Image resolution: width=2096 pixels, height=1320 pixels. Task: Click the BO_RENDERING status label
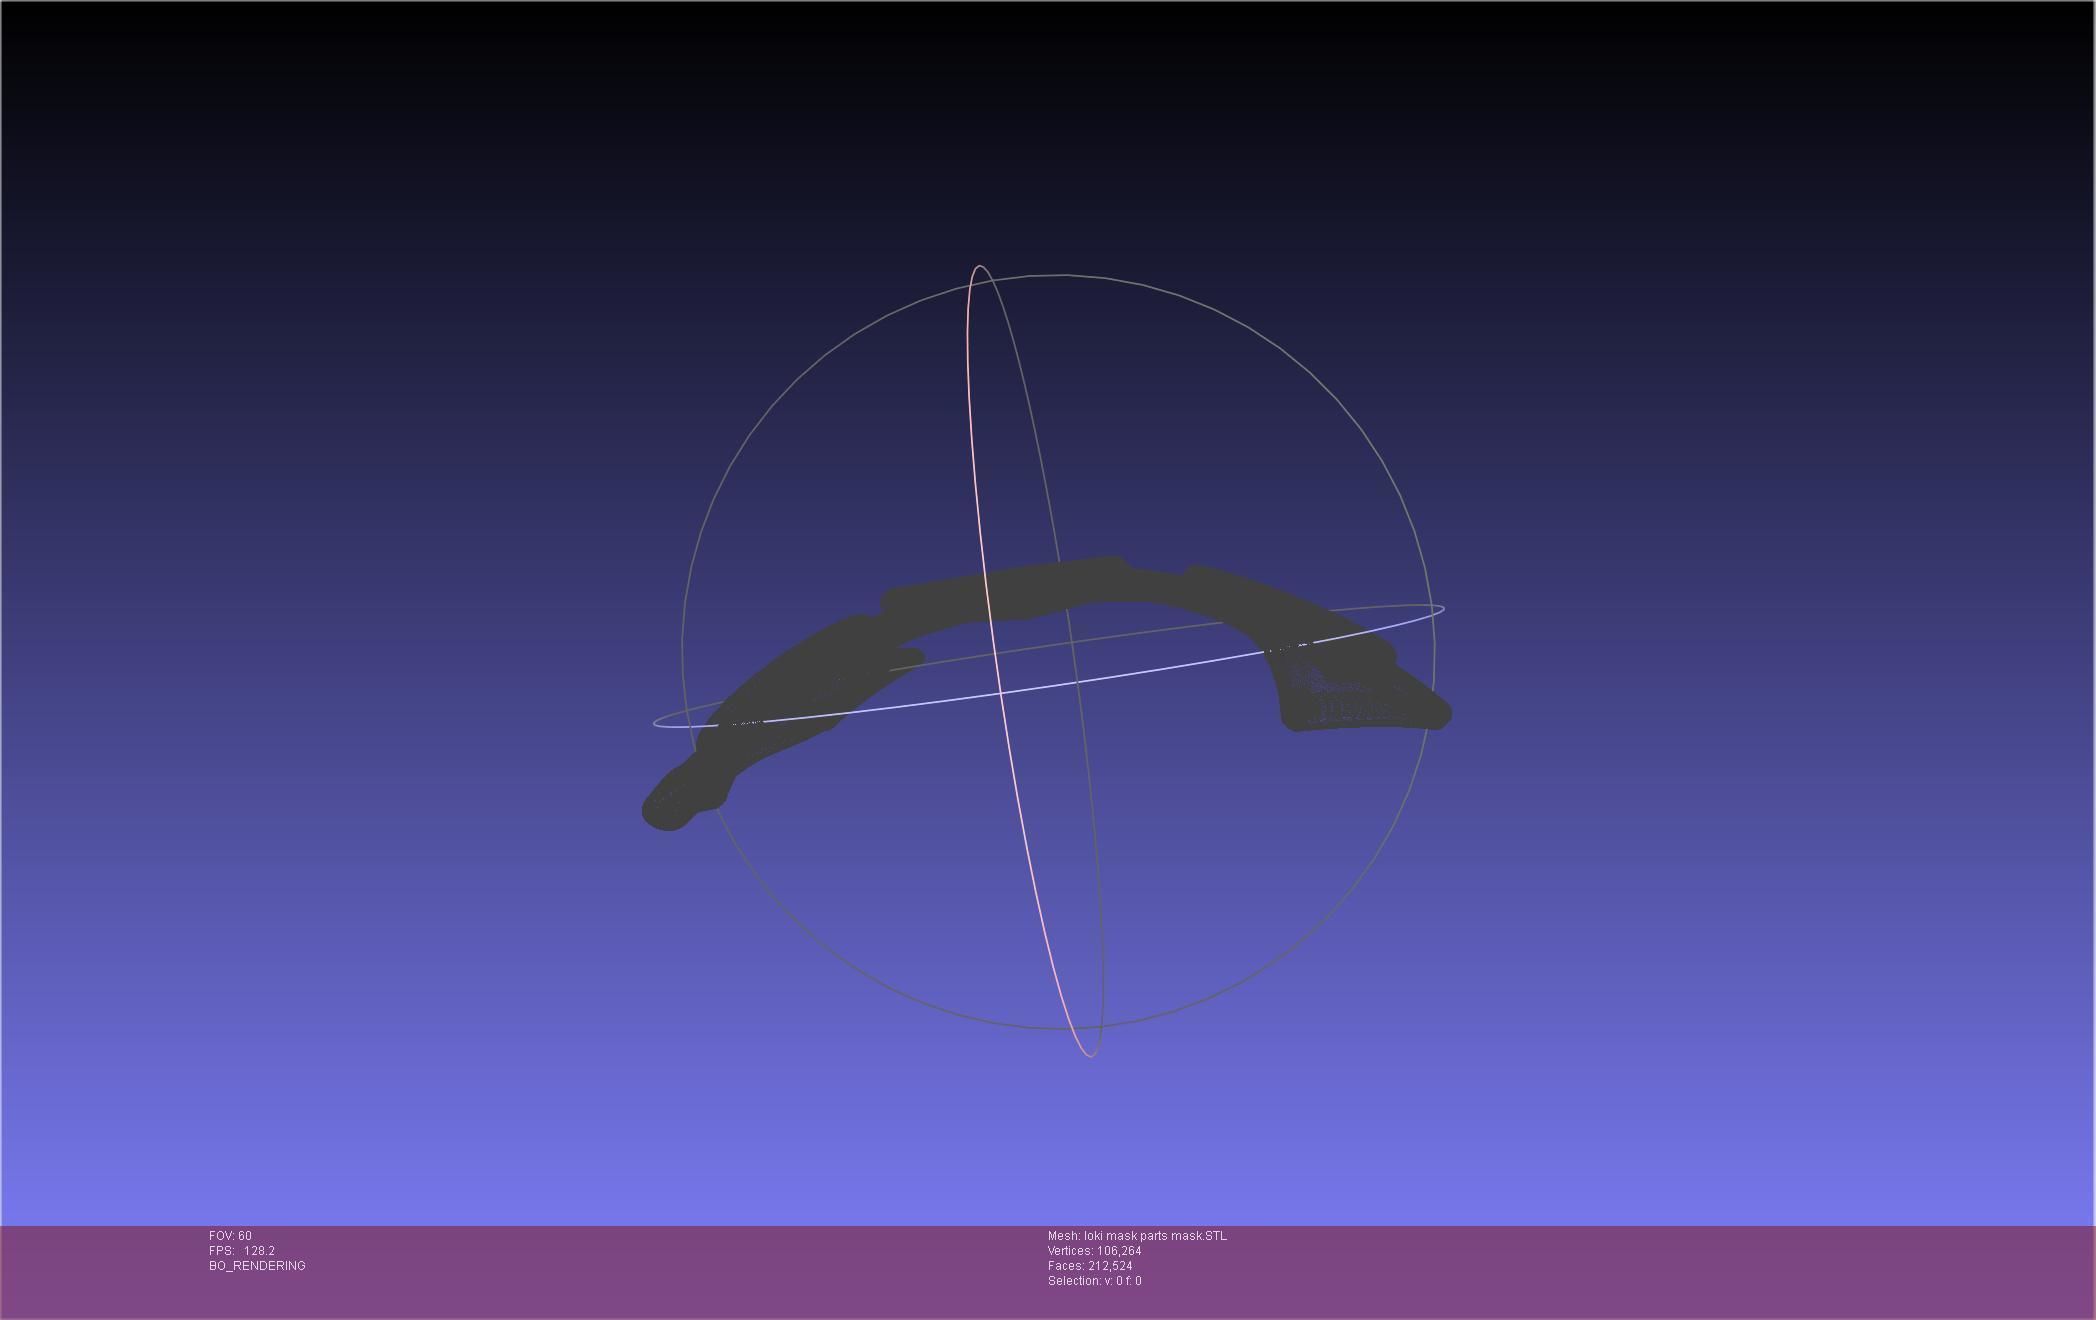257,1266
